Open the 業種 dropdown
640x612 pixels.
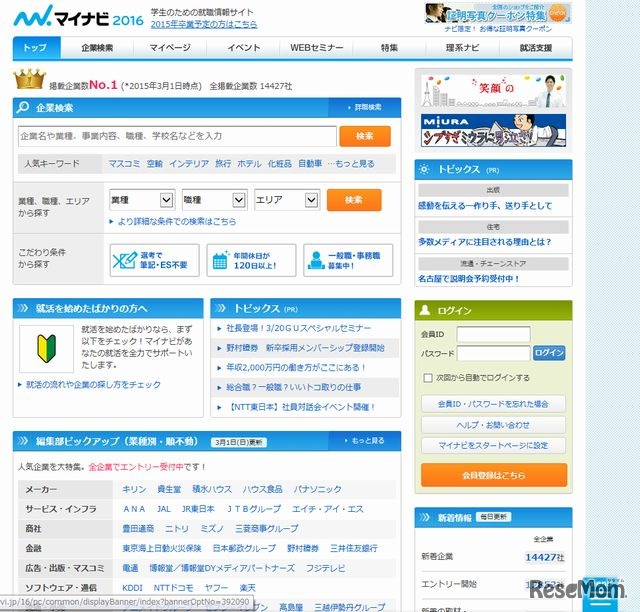[x=142, y=200]
